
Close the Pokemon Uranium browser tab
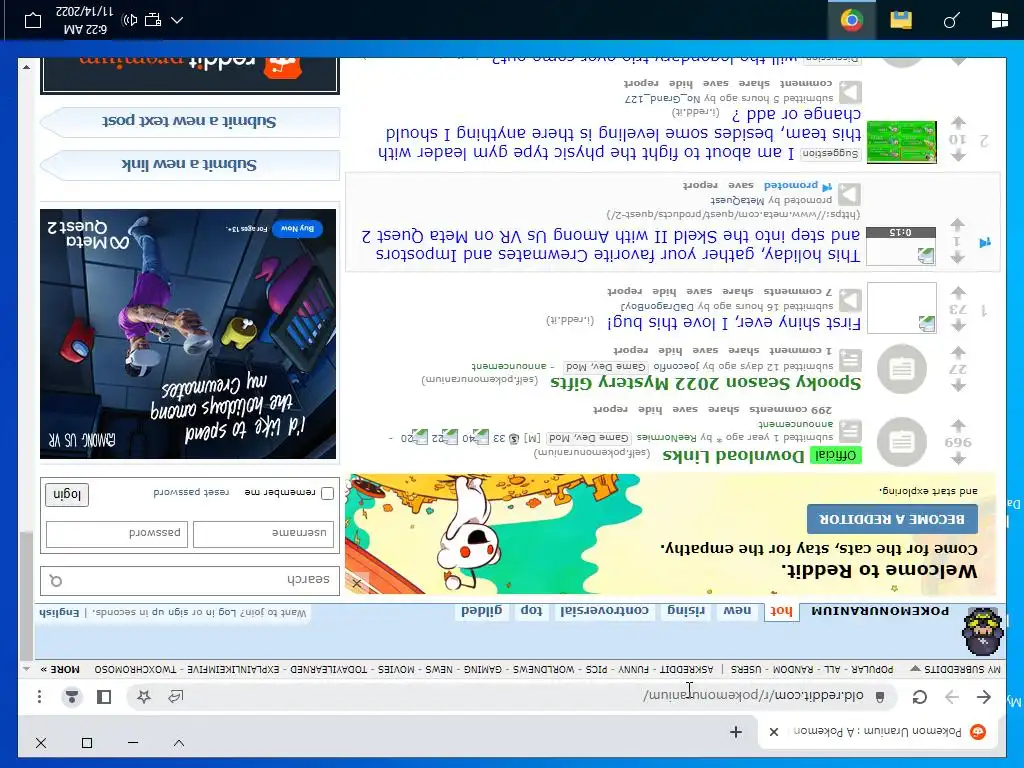[x=774, y=732]
